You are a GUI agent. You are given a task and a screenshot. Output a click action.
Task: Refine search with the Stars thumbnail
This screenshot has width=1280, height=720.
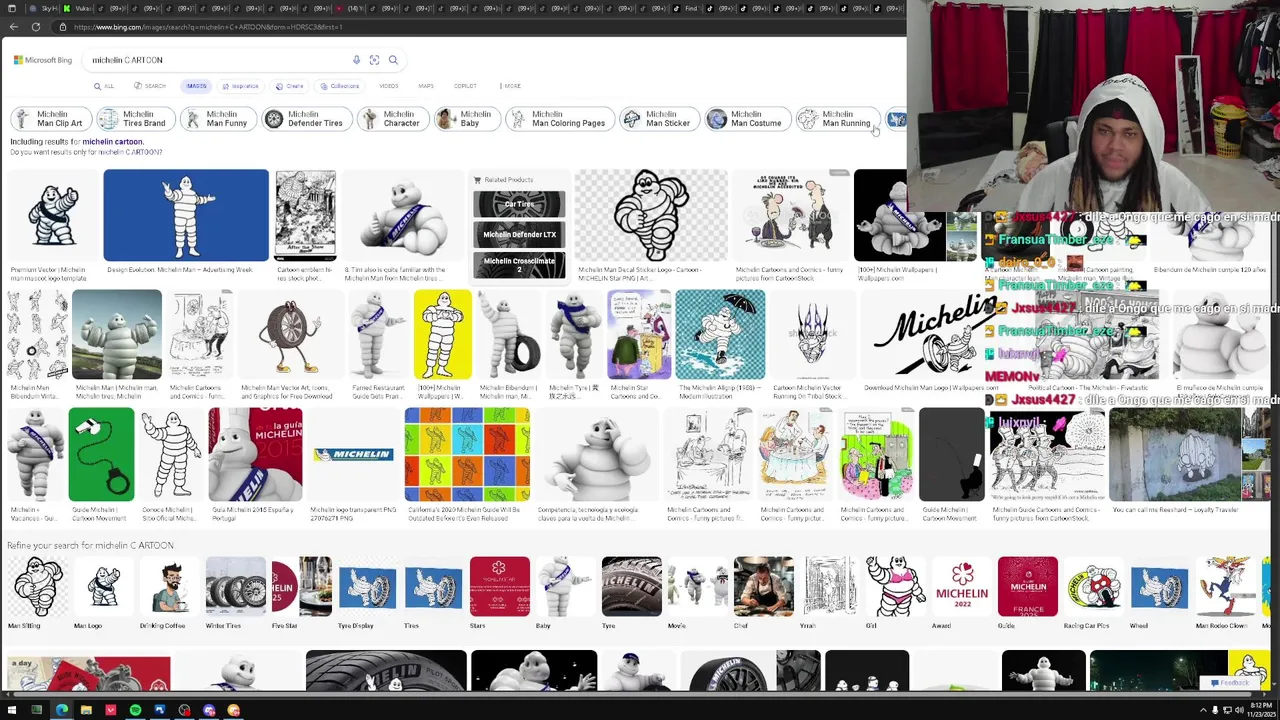(499, 586)
